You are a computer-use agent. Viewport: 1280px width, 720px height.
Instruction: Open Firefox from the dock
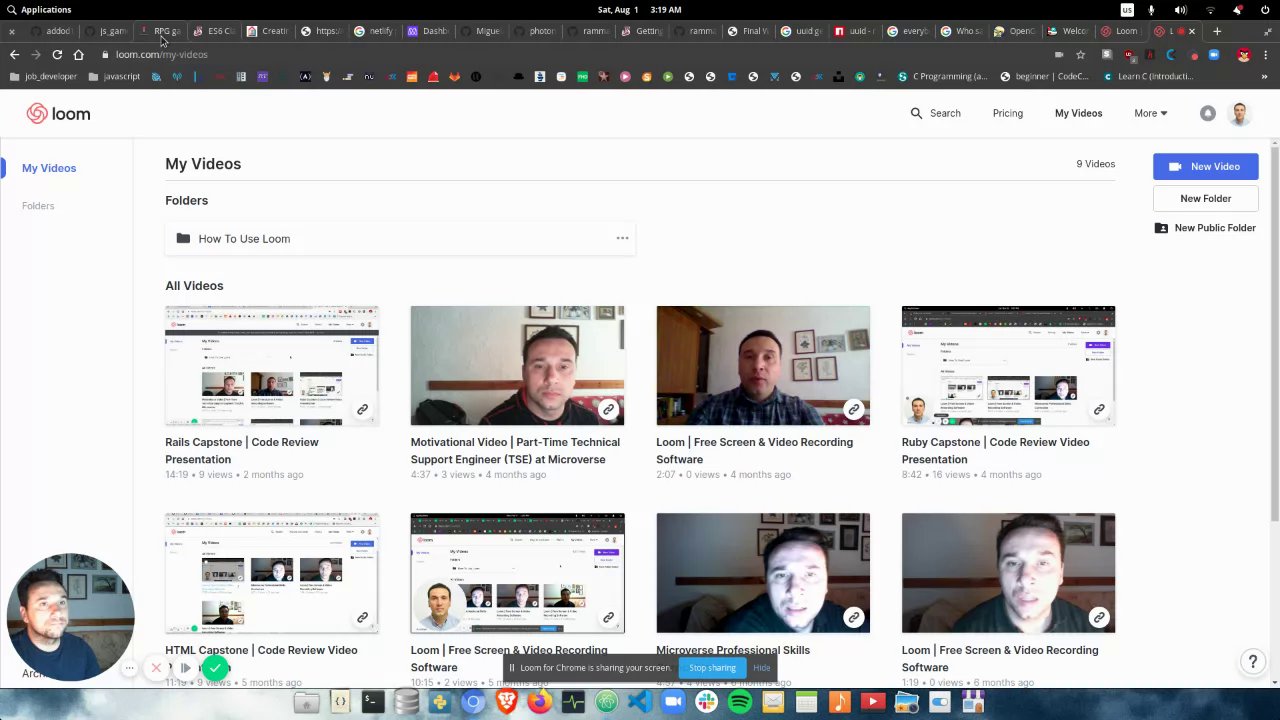click(540, 702)
